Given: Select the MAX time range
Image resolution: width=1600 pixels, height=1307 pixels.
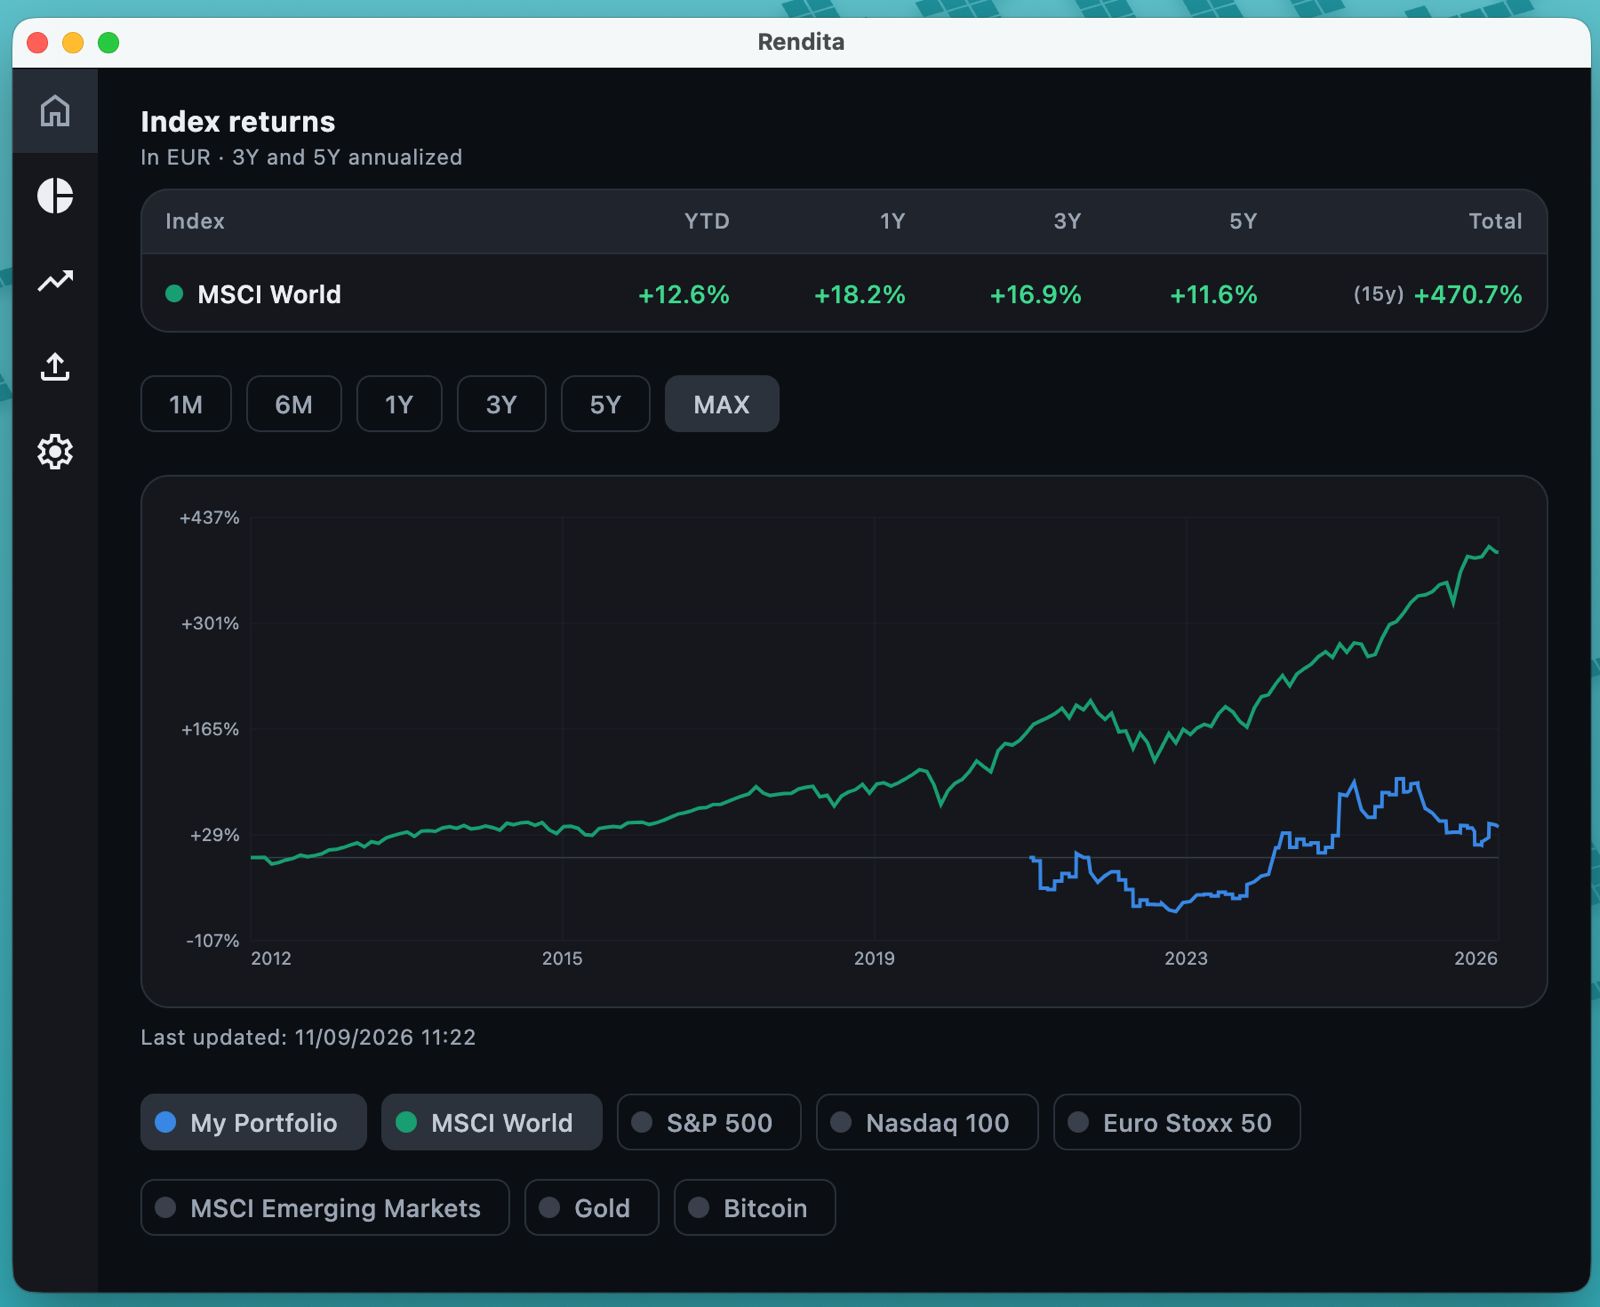Looking at the screenshot, I should [x=722, y=404].
